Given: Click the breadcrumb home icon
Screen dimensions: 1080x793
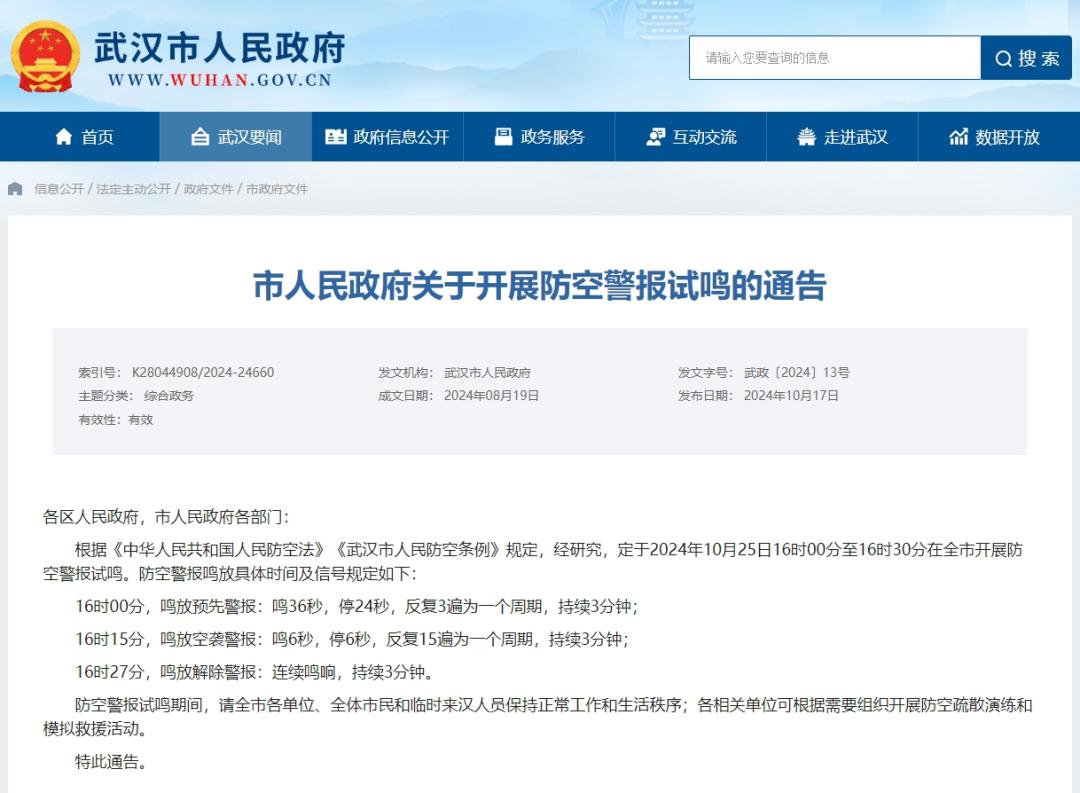Looking at the screenshot, I should [16, 189].
